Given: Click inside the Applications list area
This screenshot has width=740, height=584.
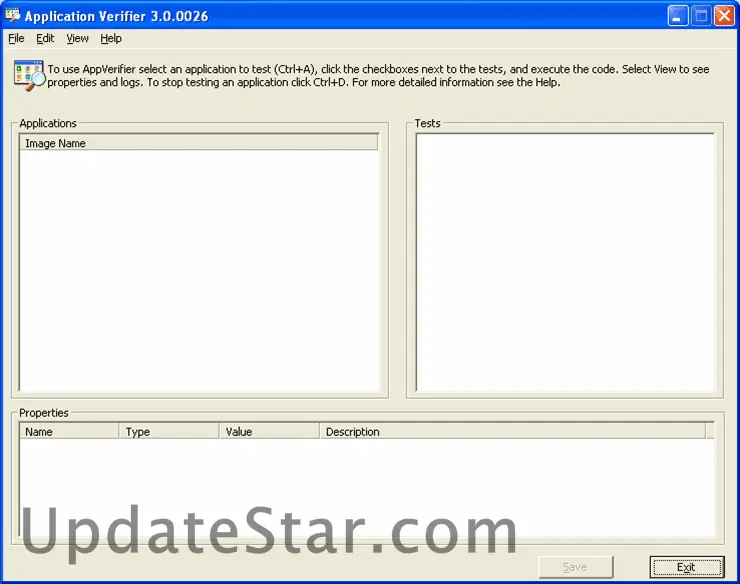Looking at the screenshot, I should click(x=199, y=271).
